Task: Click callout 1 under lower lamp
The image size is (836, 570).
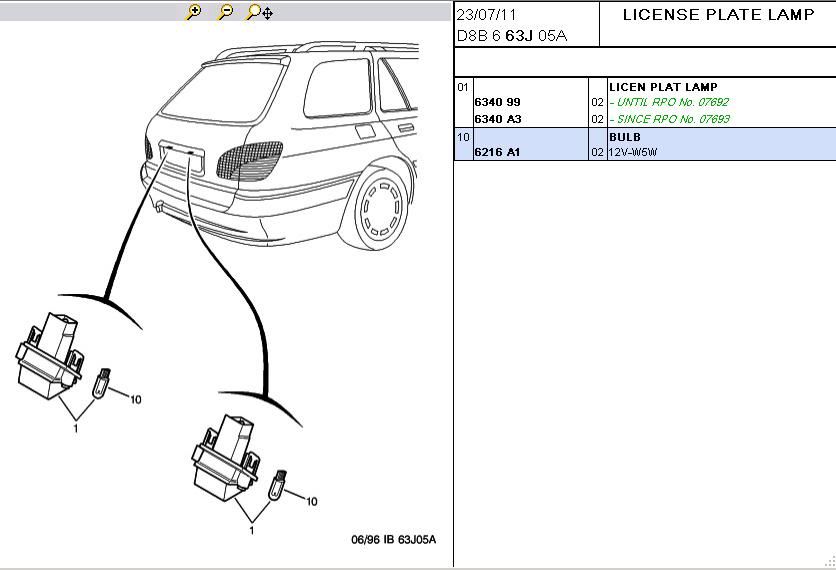Action: (x=251, y=530)
